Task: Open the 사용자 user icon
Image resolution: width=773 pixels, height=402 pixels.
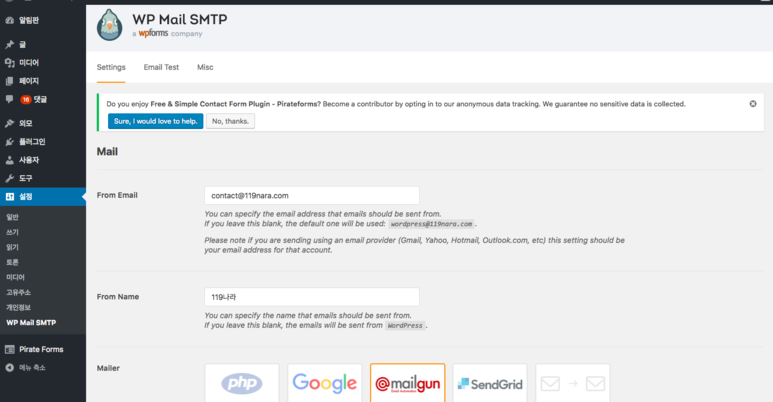Action: (9, 160)
